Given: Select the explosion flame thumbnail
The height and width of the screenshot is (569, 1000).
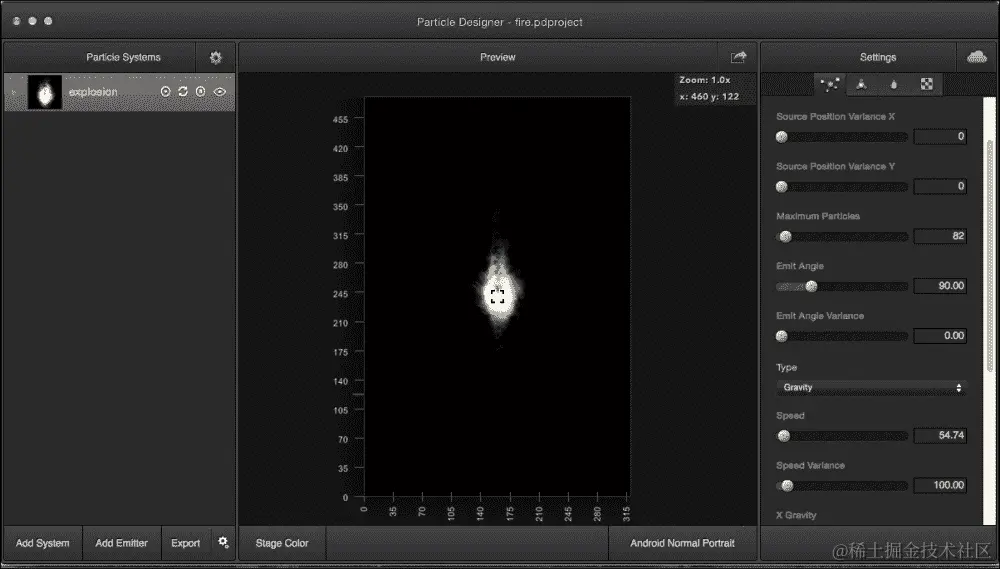Looking at the screenshot, I should [x=45, y=92].
